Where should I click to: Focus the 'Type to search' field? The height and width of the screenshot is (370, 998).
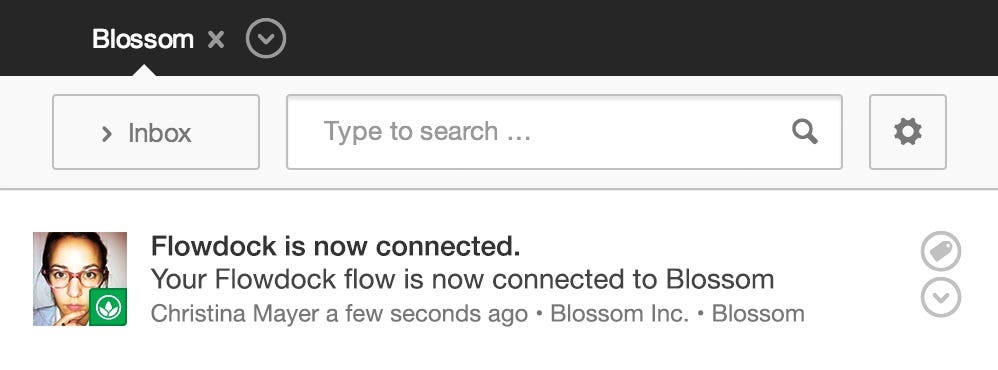(564, 132)
